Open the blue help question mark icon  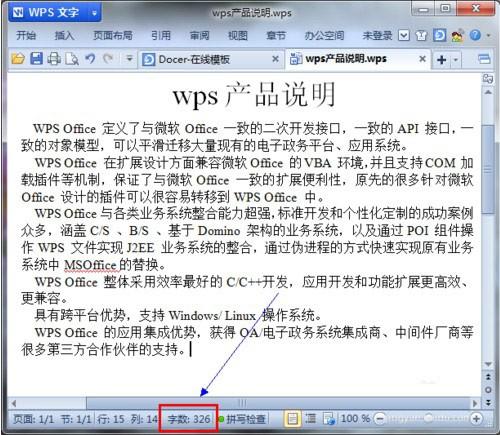(476, 35)
